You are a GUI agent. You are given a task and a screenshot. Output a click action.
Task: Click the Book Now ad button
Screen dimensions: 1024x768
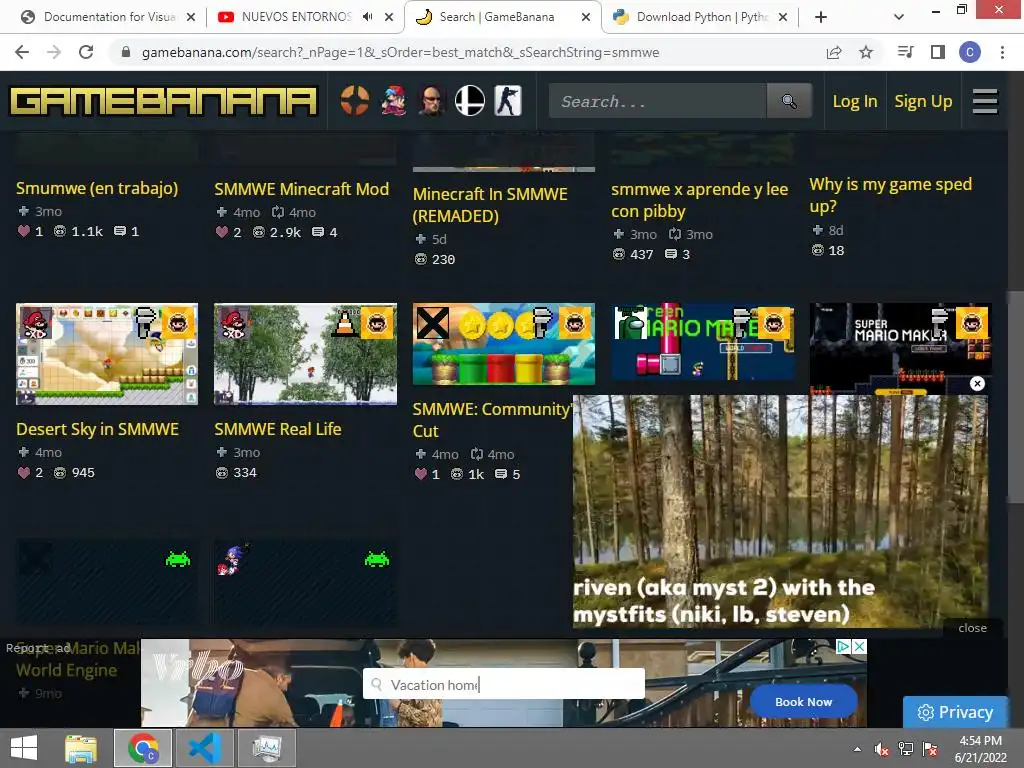[803, 702]
